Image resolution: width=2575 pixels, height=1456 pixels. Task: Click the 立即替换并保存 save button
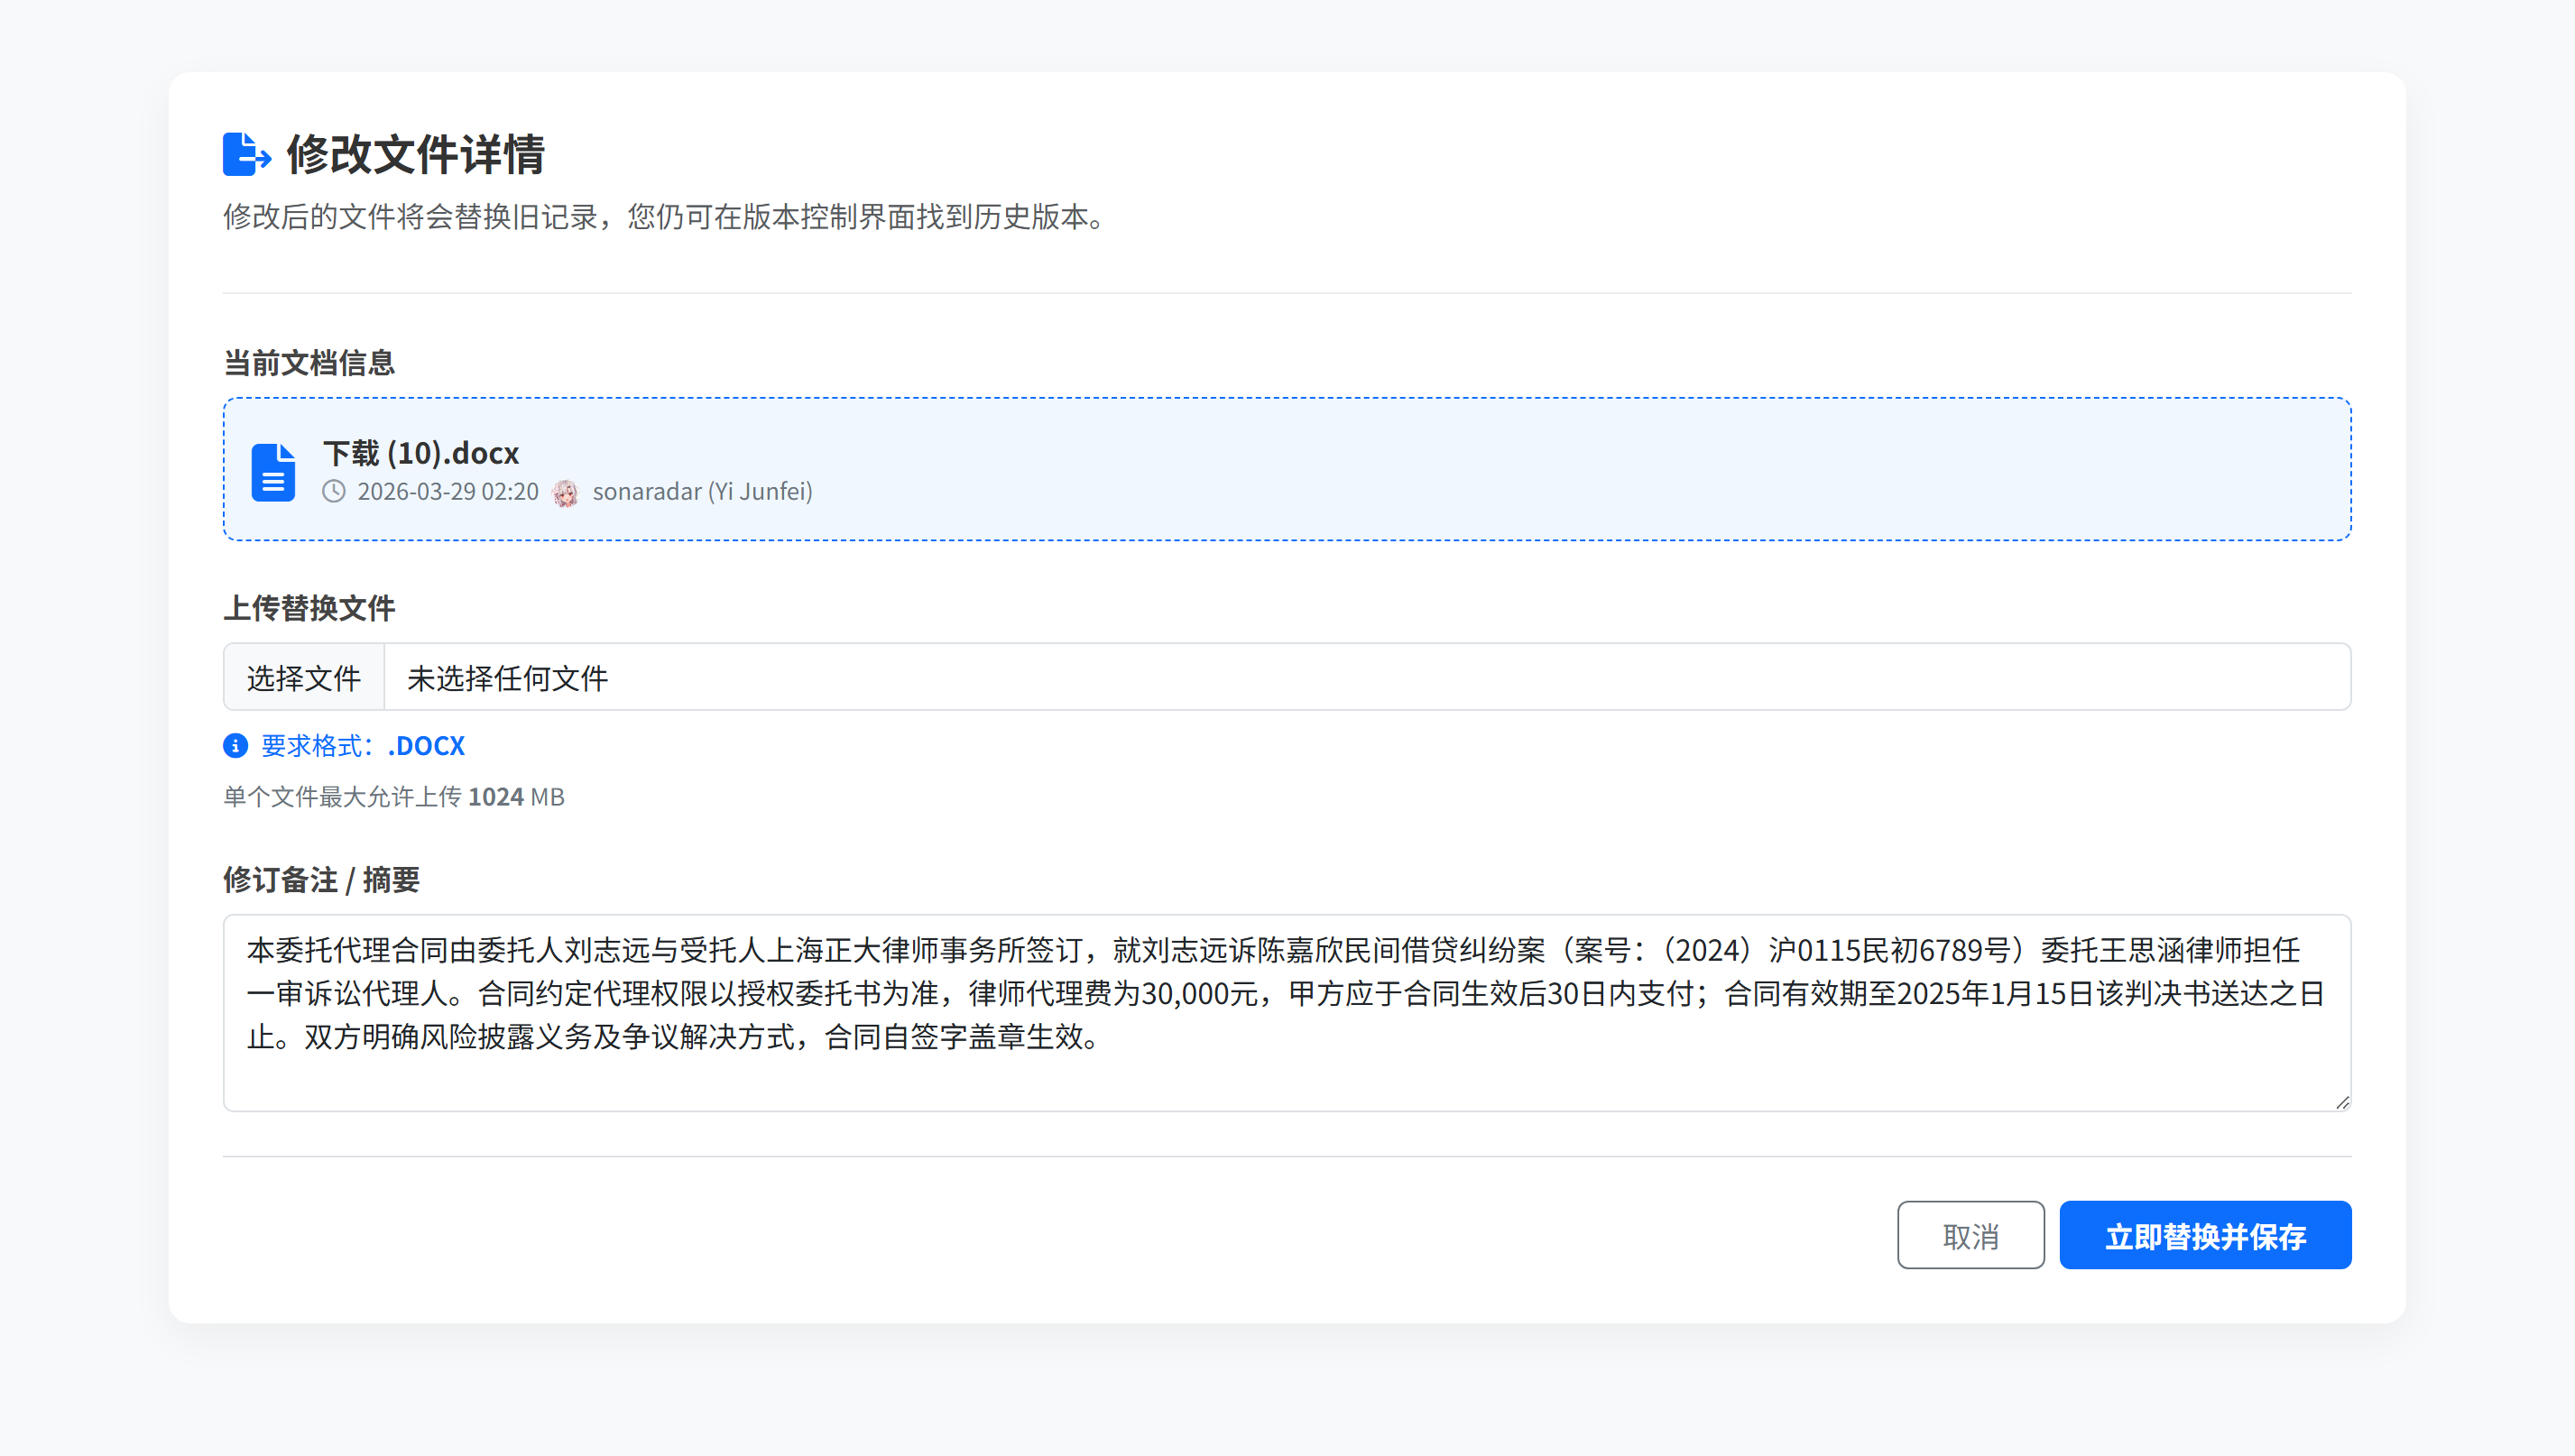(2205, 1235)
